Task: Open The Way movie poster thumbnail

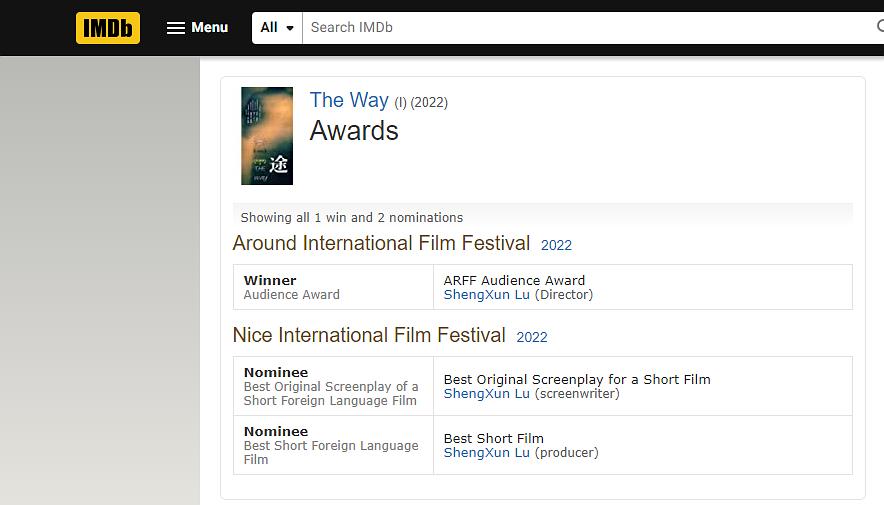Action: click(x=267, y=136)
